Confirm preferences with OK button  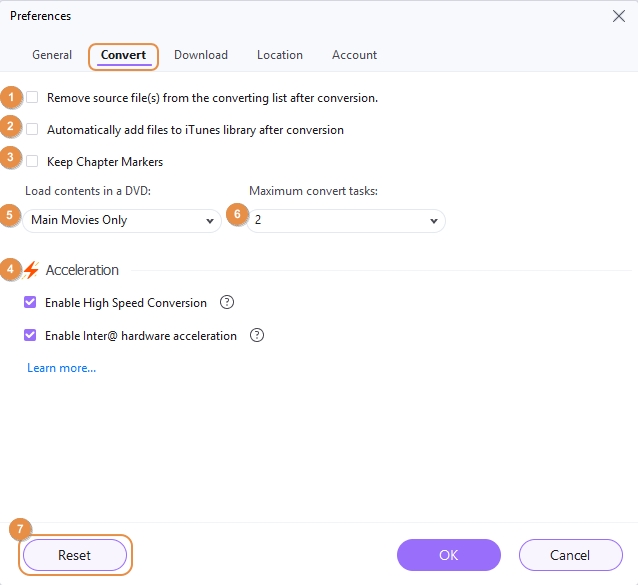tap(448, 555)
